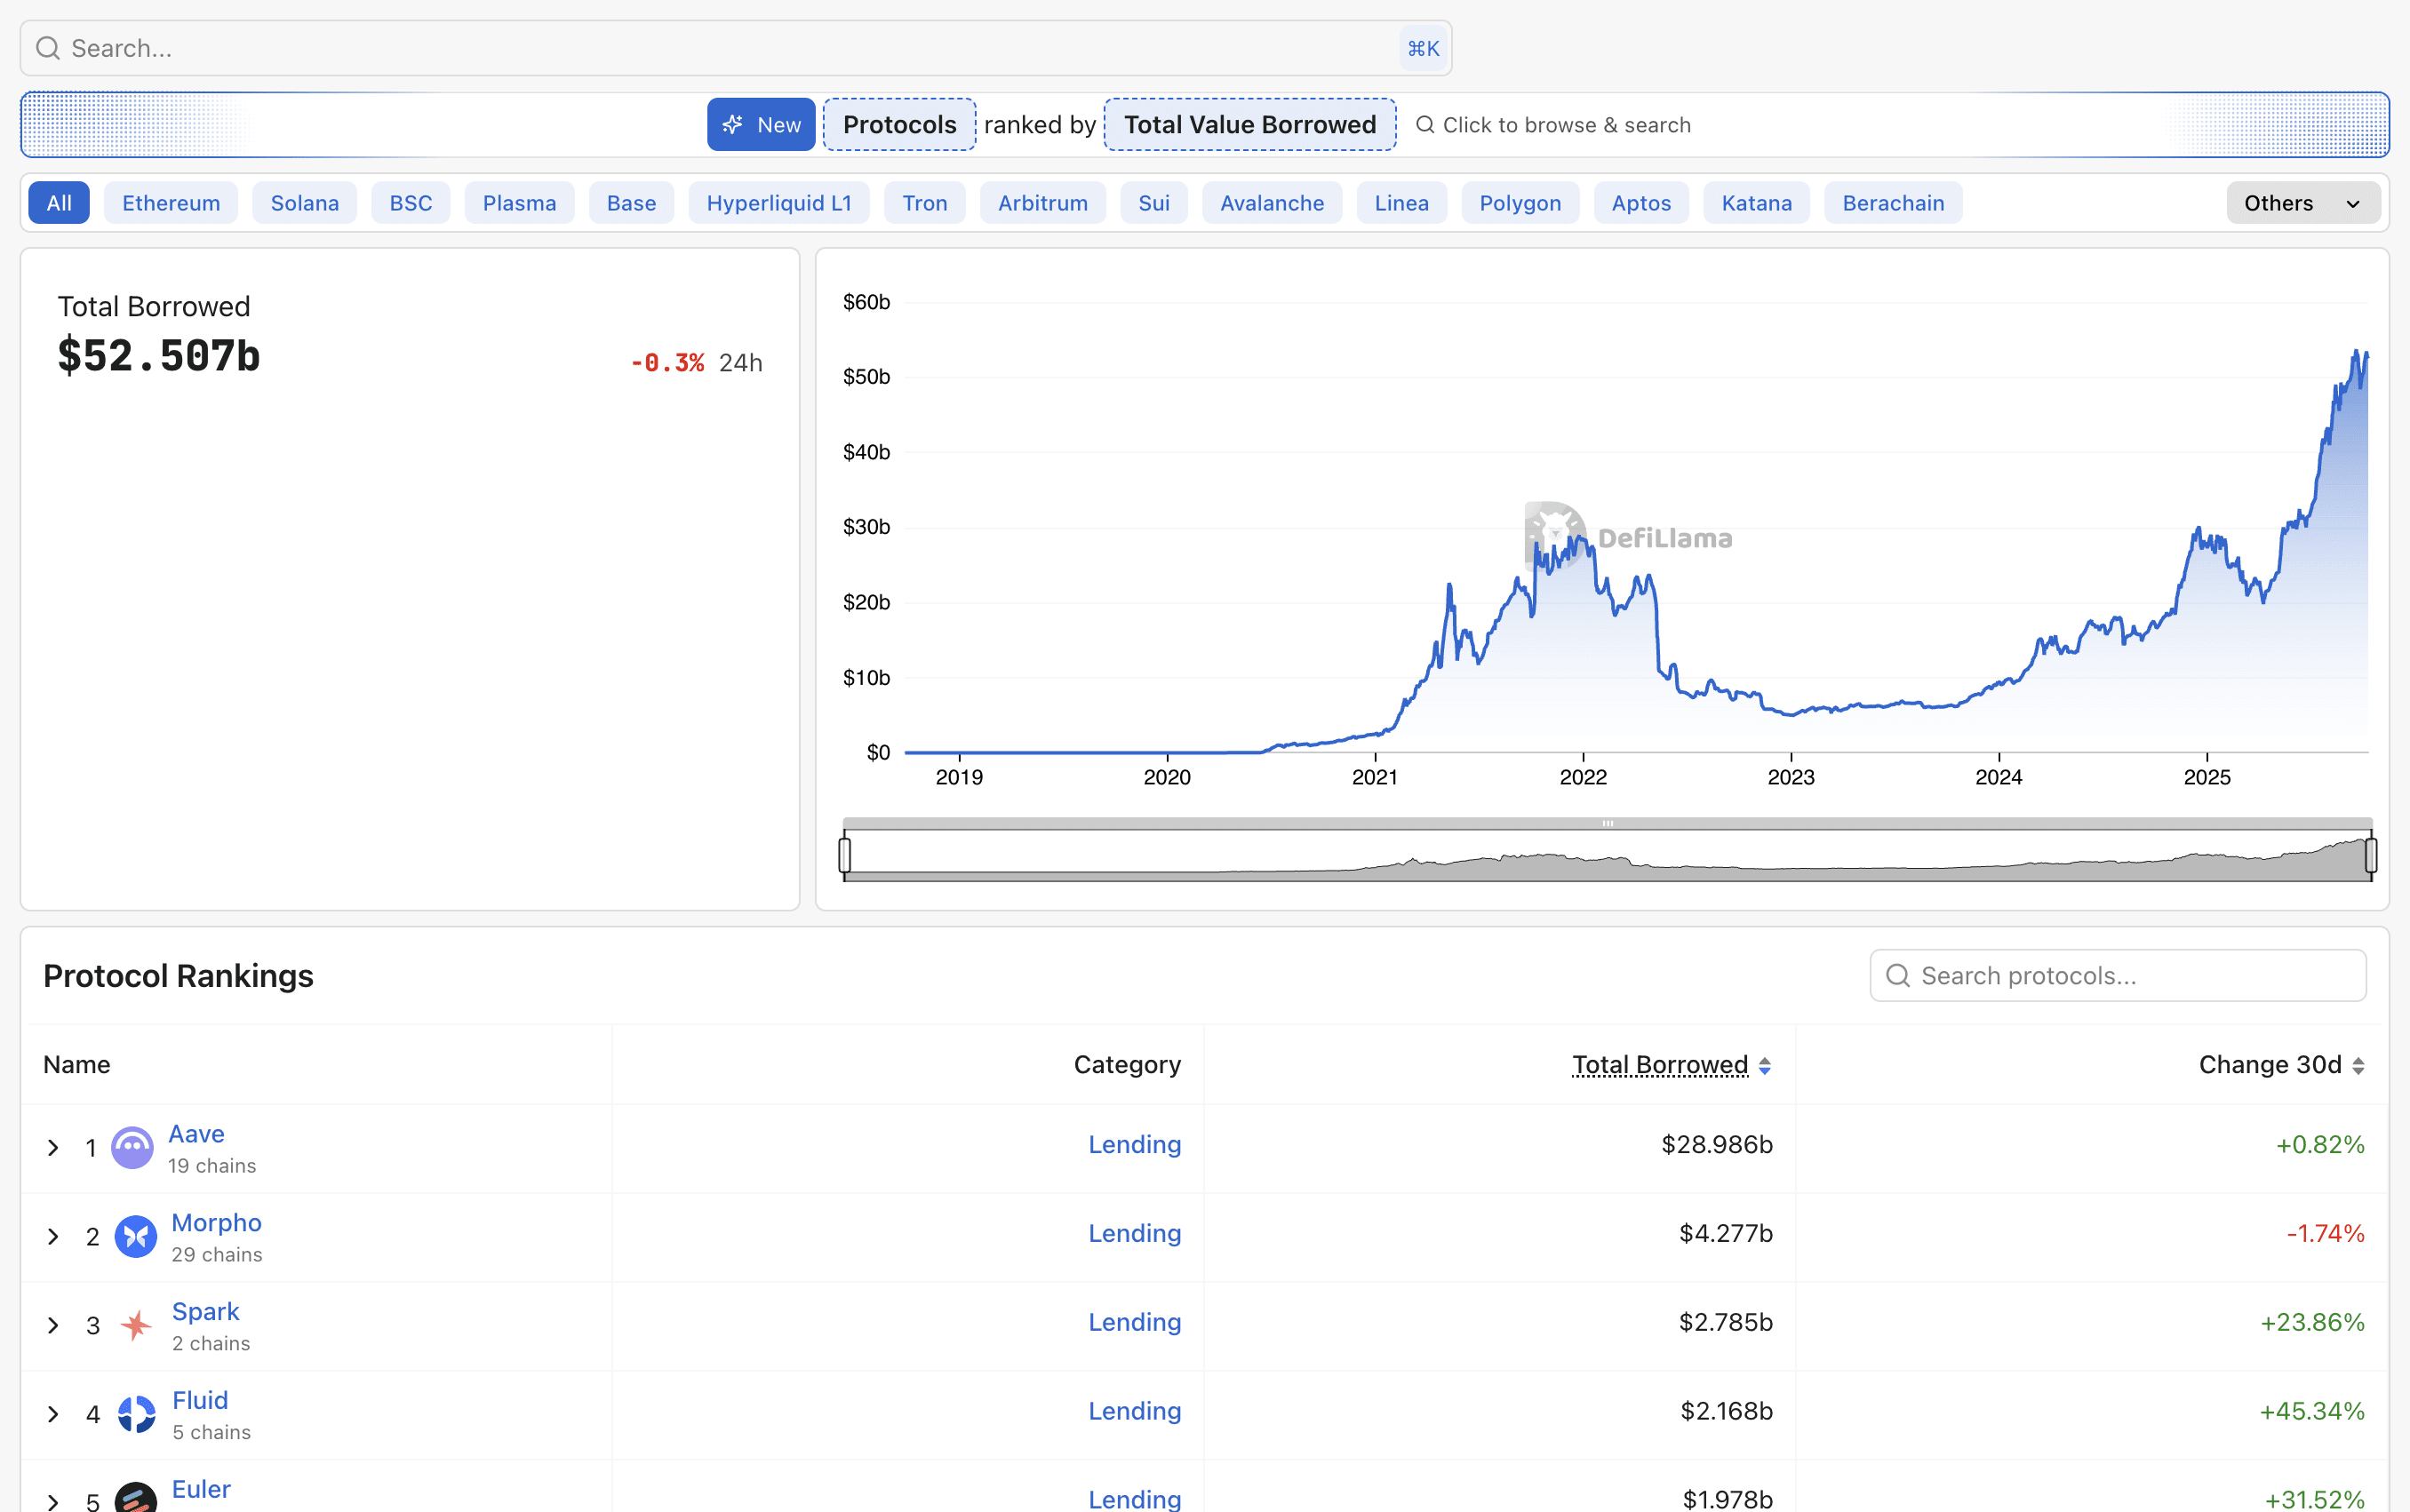This screenshot has height=1512, width=2410.
Task: Expand the Aave row chevron
Action: tap(54, 1148)
